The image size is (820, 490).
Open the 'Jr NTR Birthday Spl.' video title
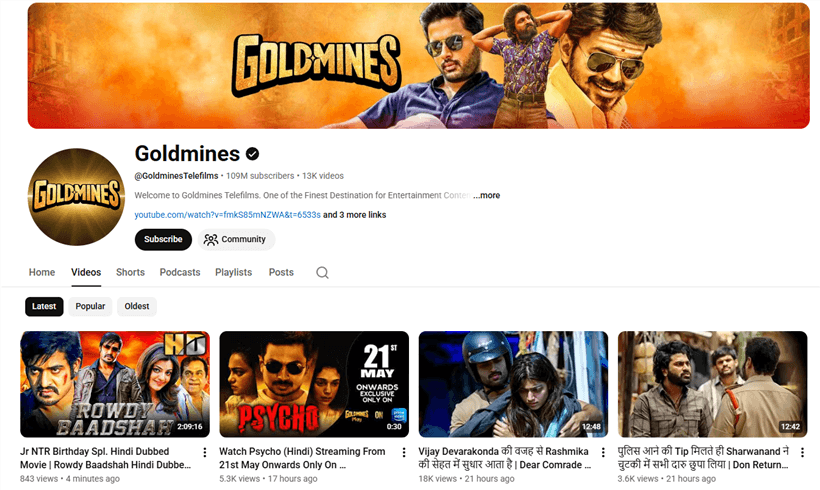(x=106, y=458)
